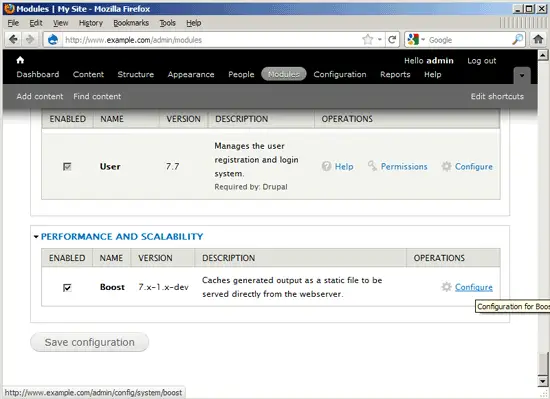Screen dimensions: 550x399
Task: Click the scrollbar down arrow
Action: coord(542,381)
